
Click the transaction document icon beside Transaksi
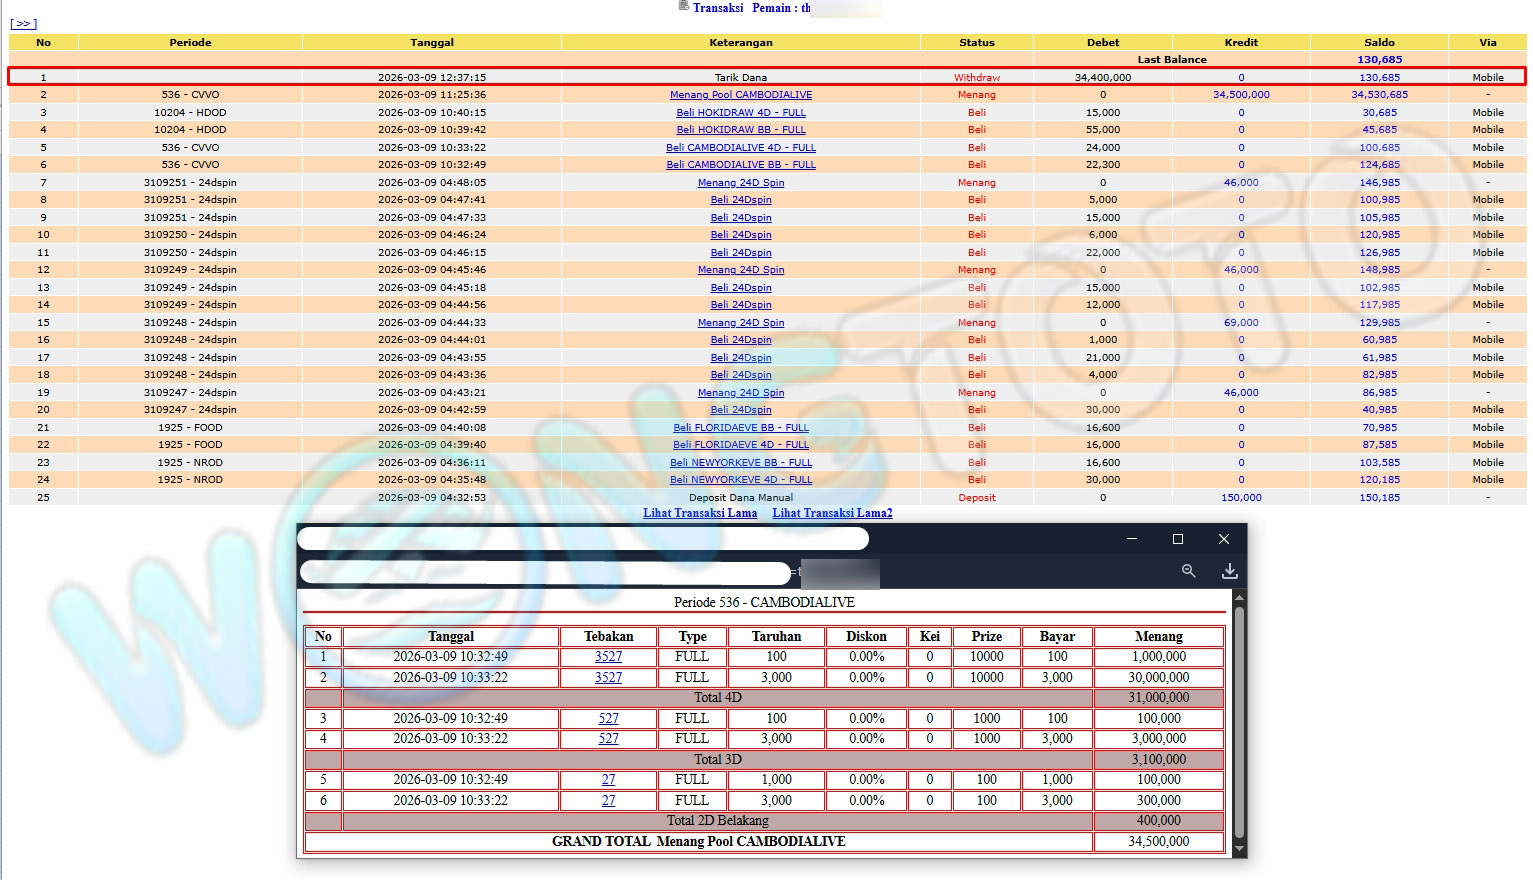pos(683,7)
